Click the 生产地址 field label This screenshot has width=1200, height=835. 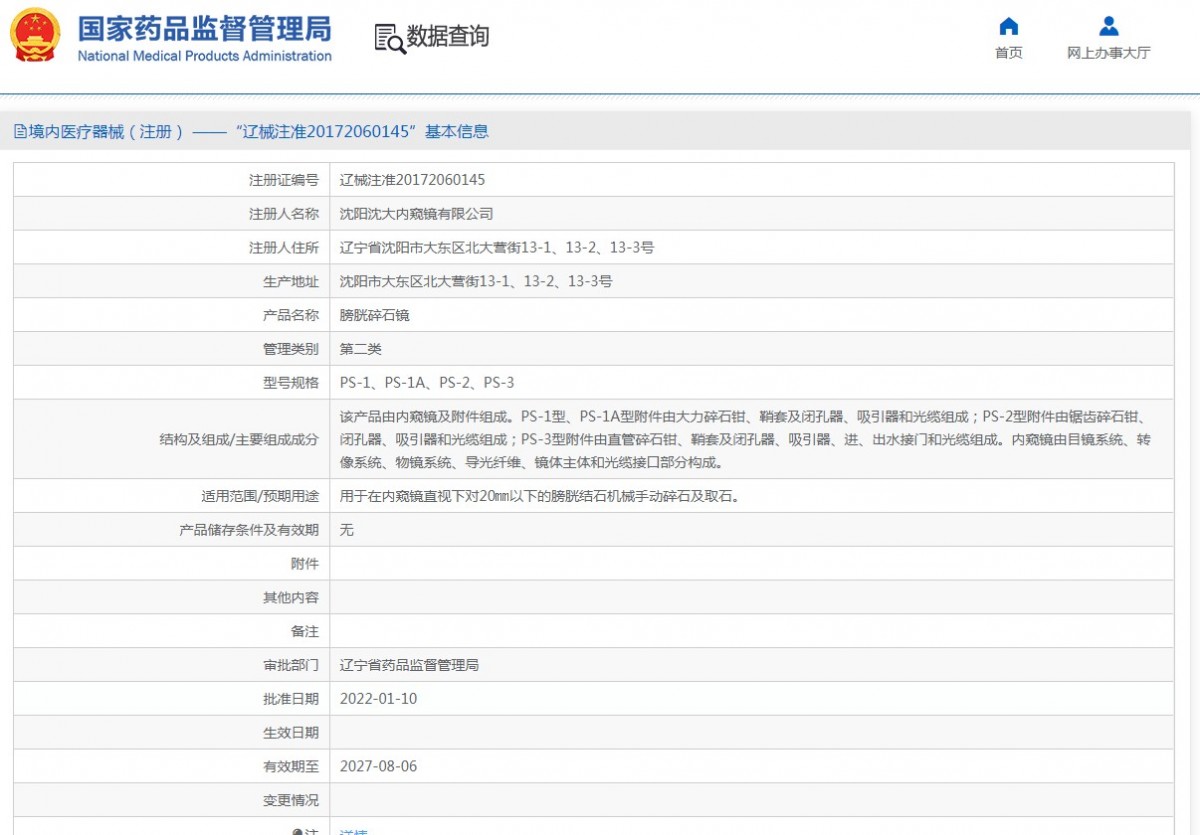coord(291,282)
